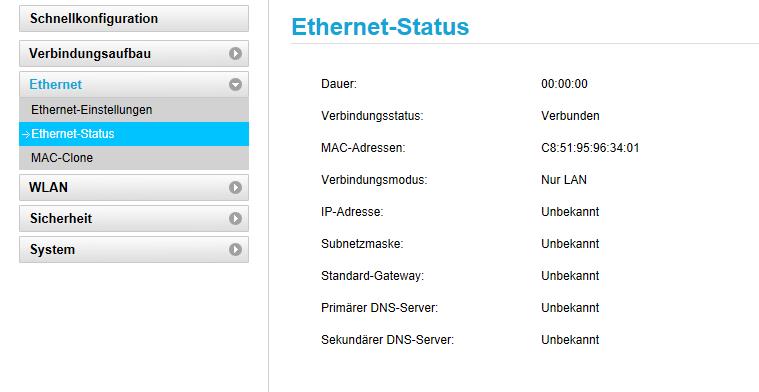Click the Nur LAN connection mode value
759x392 pixels.
(x=564, y=180)
